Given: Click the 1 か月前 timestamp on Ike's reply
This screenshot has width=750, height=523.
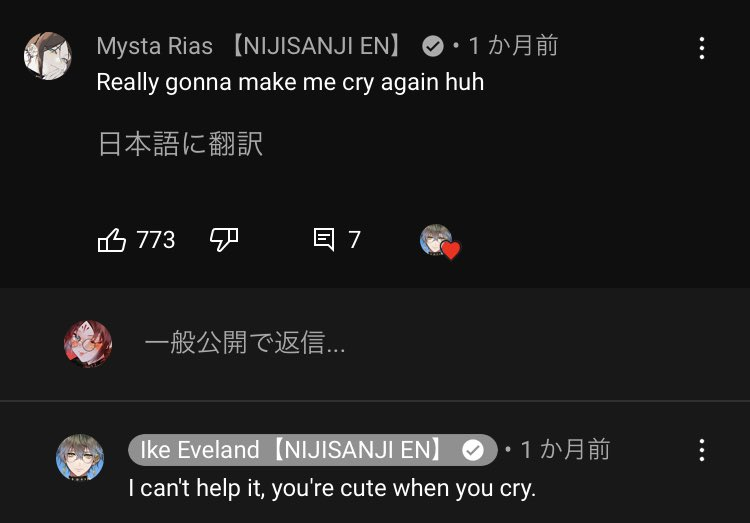Looking at the screenshot, I should (565, 450).
